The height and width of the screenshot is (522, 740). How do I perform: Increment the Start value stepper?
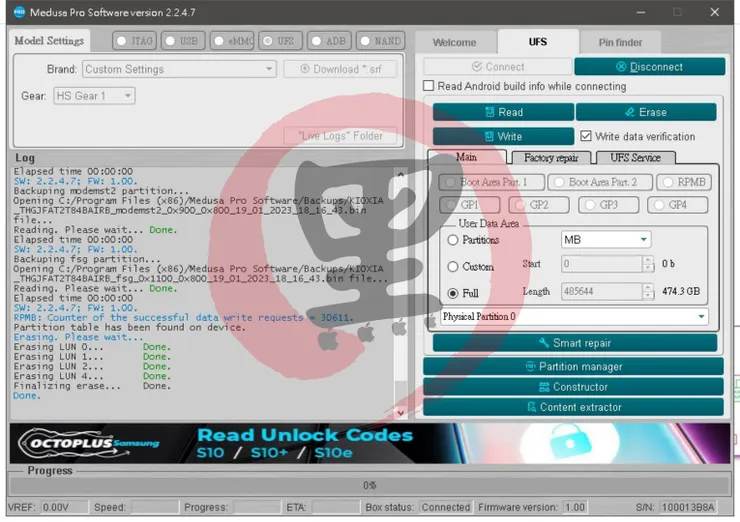(648, 260)
